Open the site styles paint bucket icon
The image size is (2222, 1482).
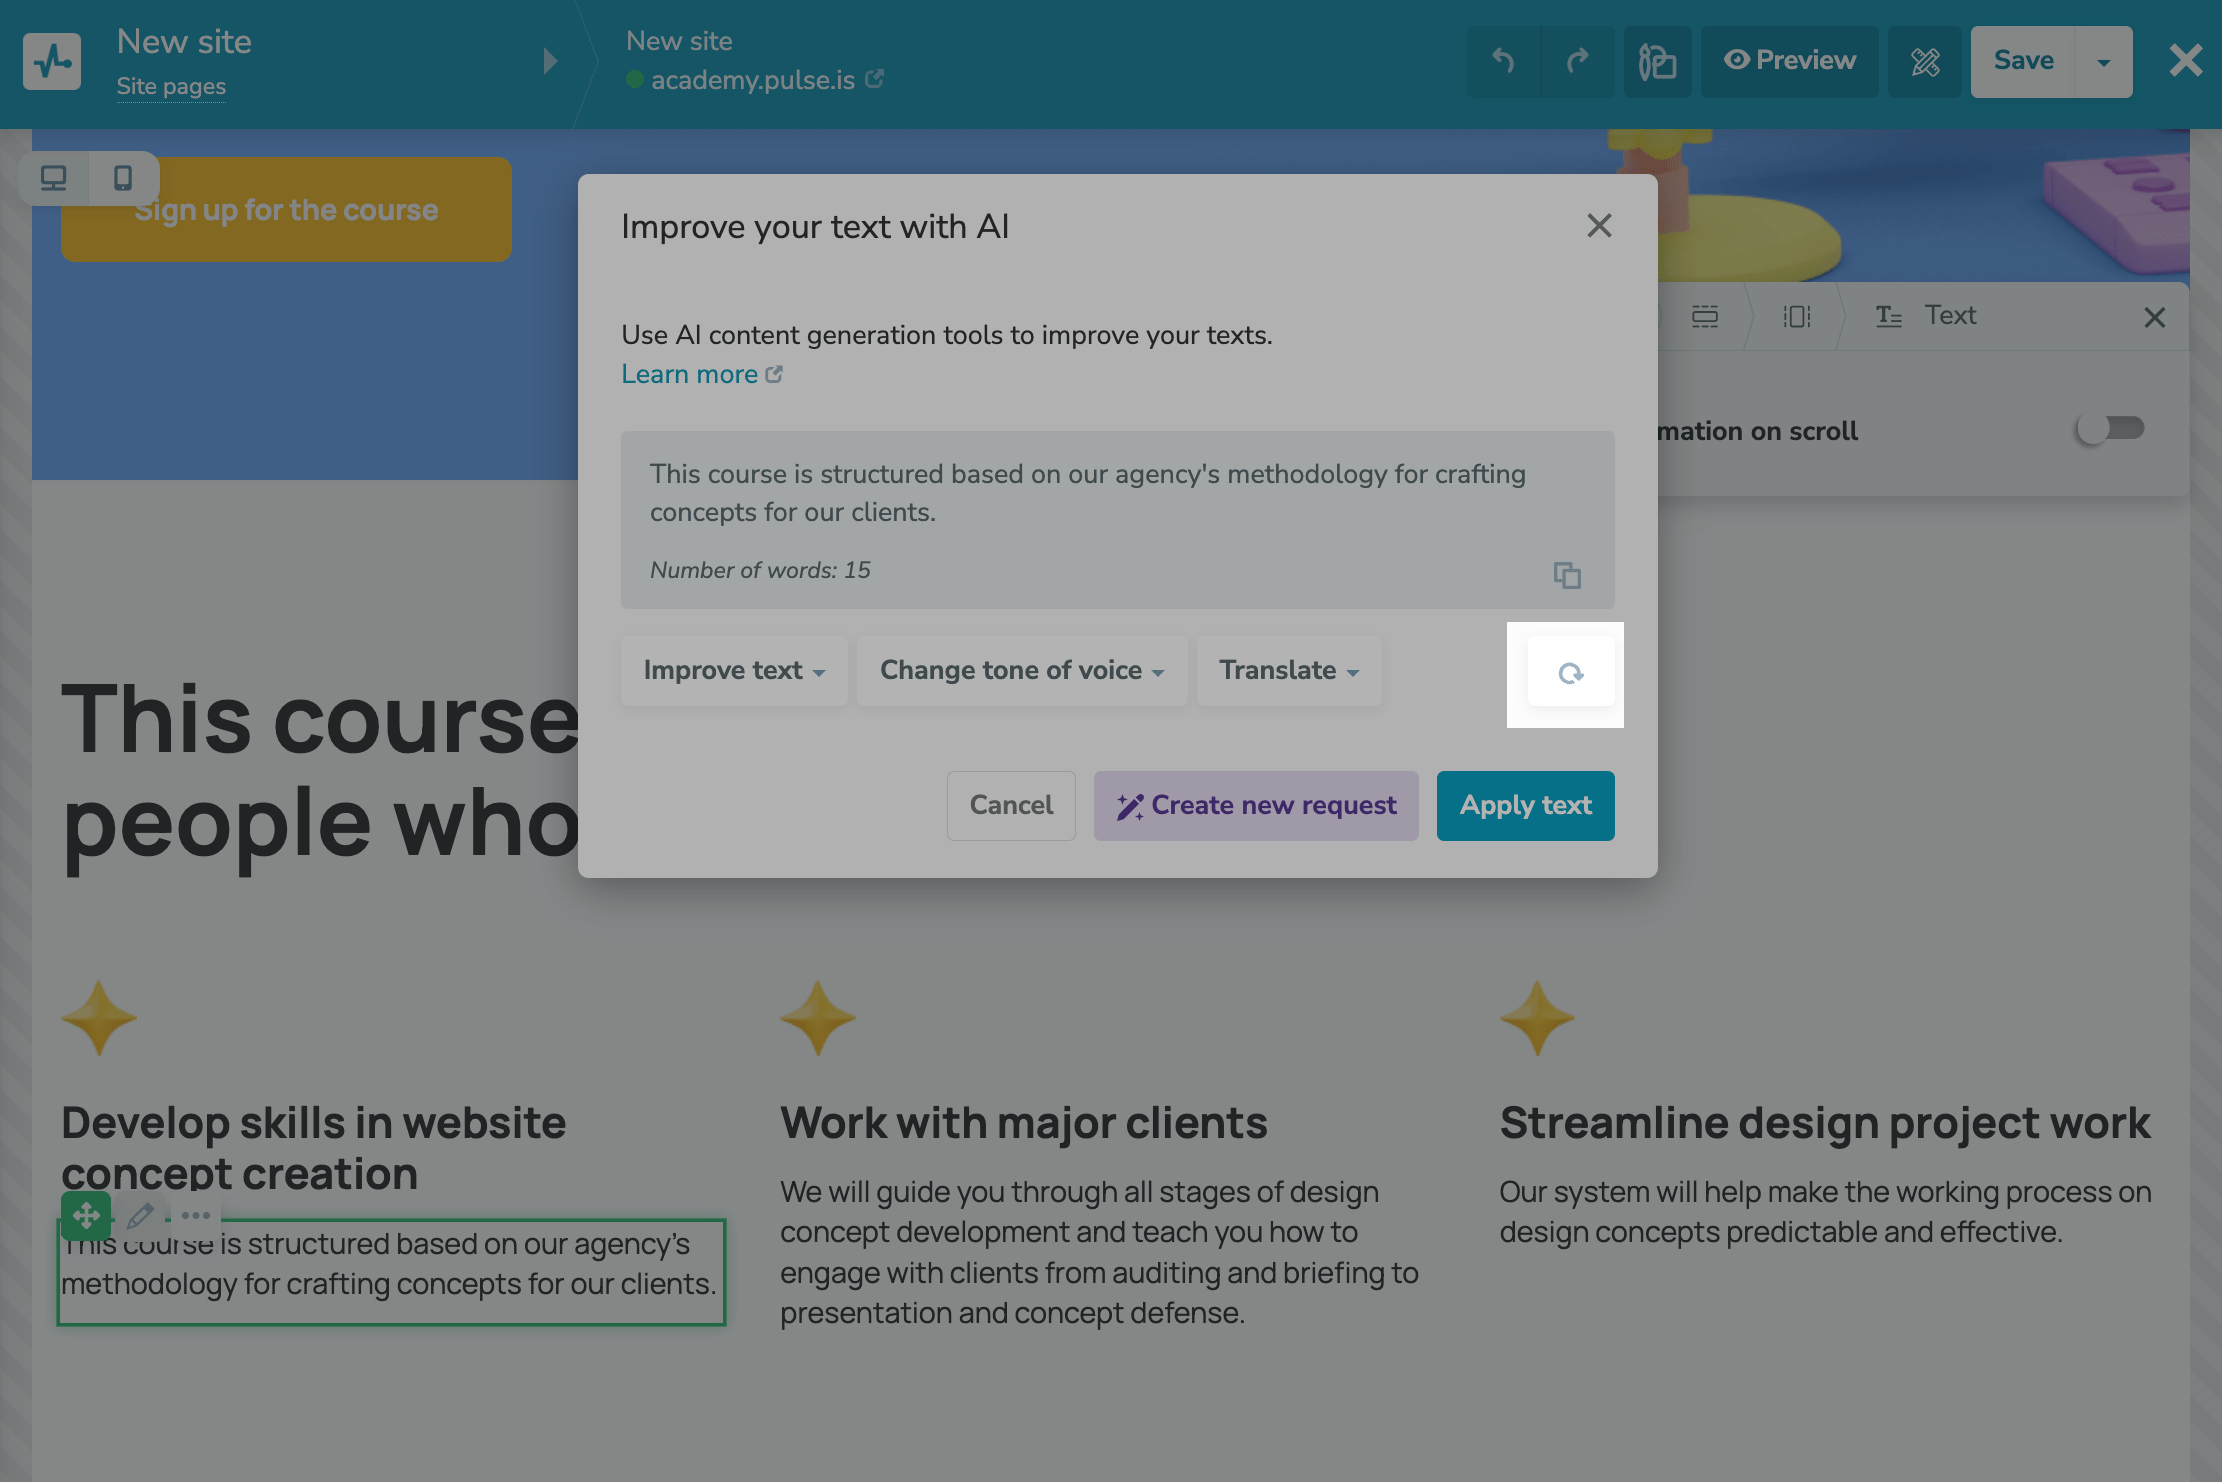point(1657,61)
